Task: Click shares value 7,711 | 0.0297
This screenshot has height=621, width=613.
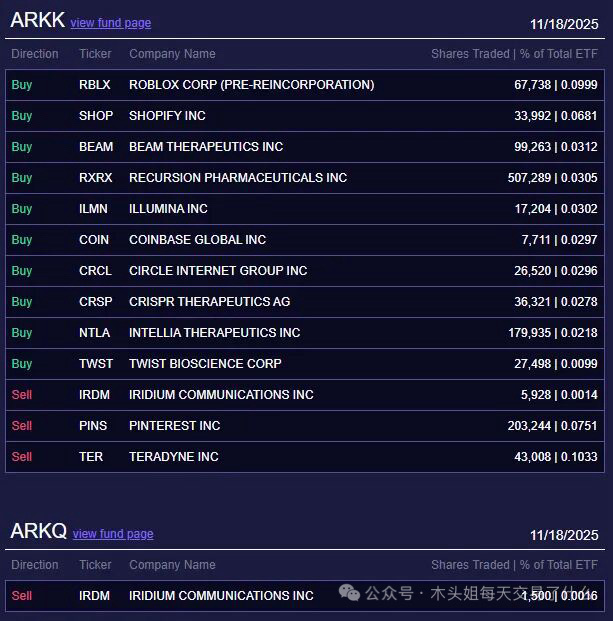Action: (559, 240)
